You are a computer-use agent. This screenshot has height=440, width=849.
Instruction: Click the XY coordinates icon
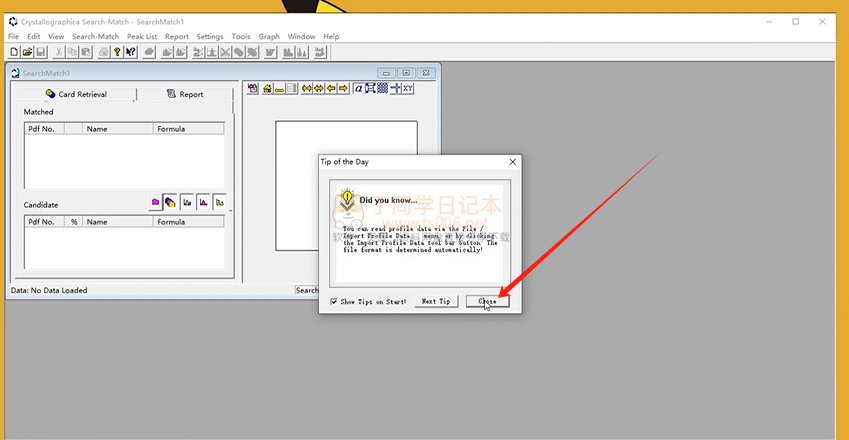(x=408, y=88)
